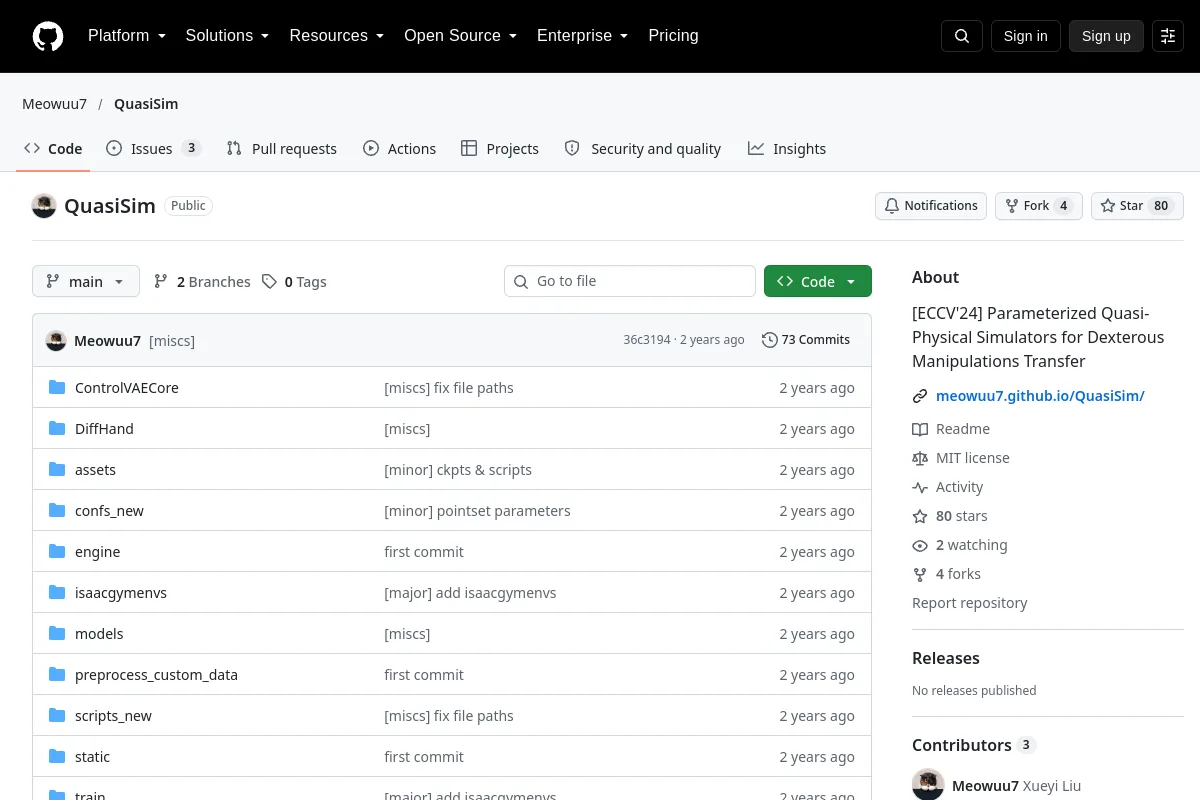Screen dimensions: 1200x800
Task: Open the Contributors heading link
Action: point(974,745)
